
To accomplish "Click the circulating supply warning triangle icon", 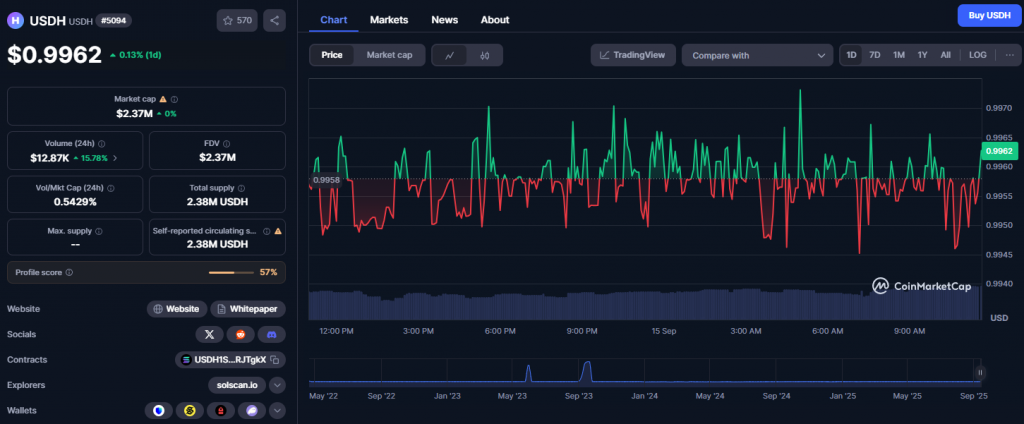I will point(278,231).
